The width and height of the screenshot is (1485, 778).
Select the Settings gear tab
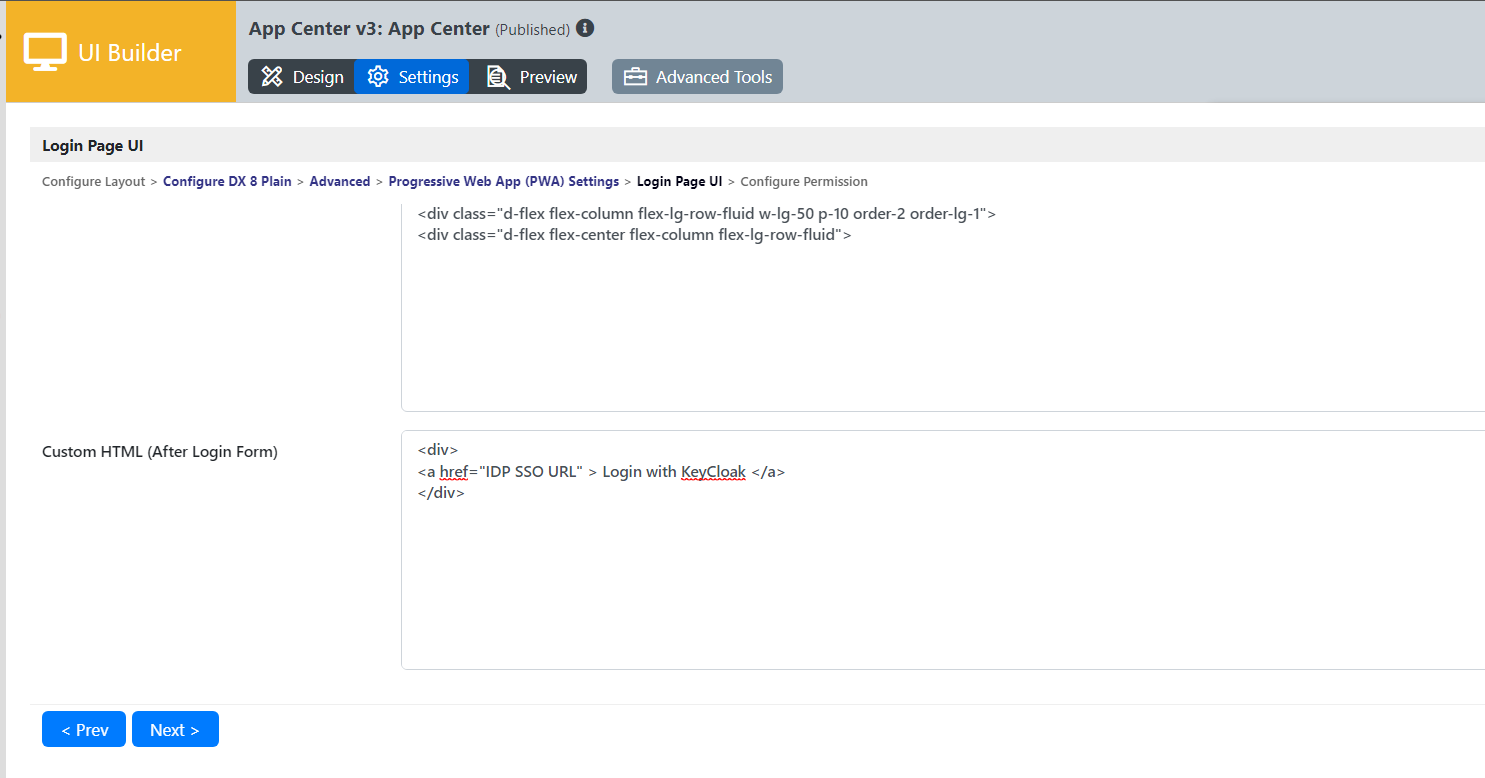tap(412, 77)
